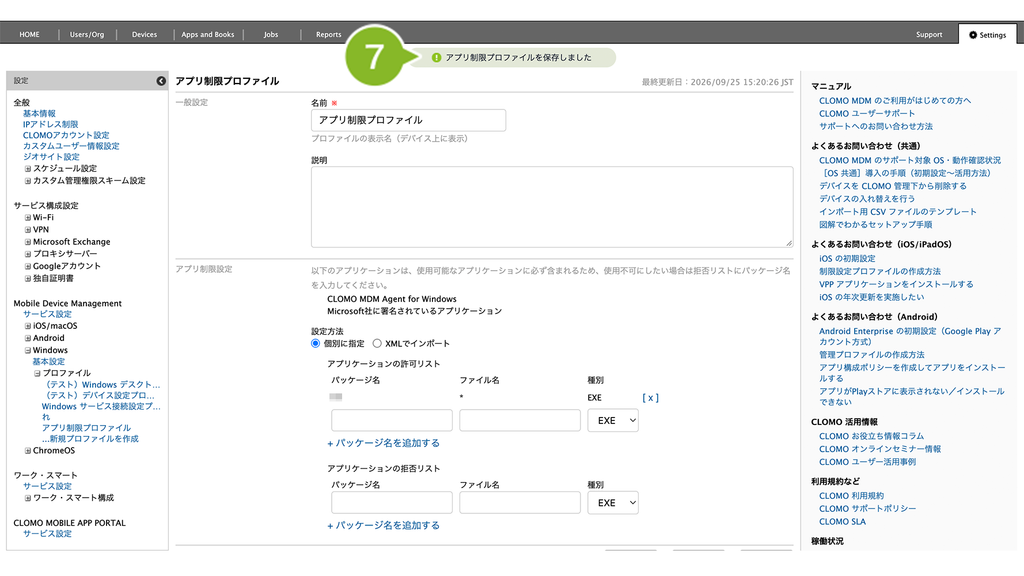Open Apps and Books menu
The width and height of the screenshot is (1024, 576).
208,35
